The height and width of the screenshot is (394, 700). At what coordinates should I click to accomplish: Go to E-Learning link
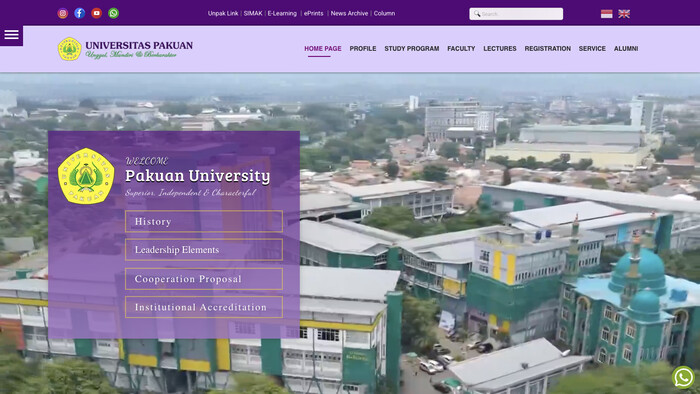282,13
